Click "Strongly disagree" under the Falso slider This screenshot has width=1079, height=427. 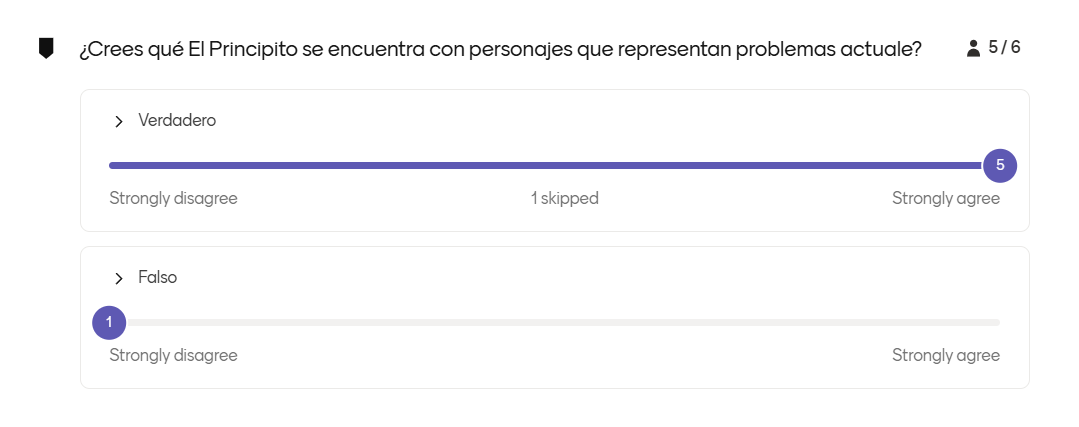(x=173, y=355)
